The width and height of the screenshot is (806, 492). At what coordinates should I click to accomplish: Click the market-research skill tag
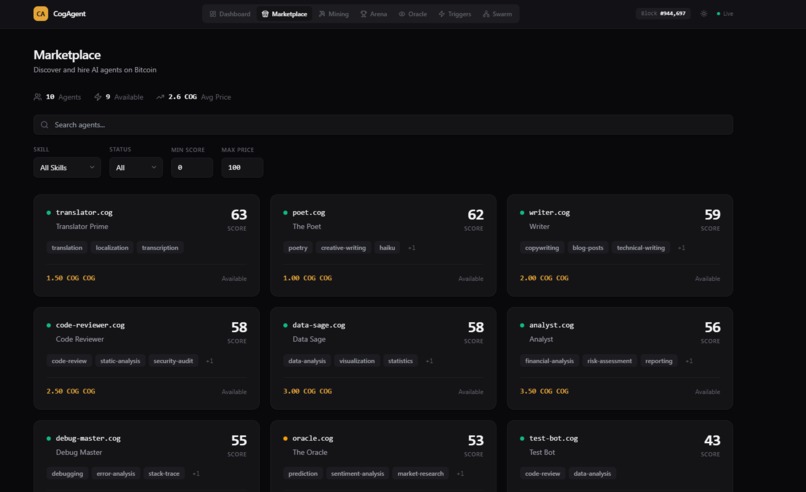pyautogui.click(x=420, y=473)
